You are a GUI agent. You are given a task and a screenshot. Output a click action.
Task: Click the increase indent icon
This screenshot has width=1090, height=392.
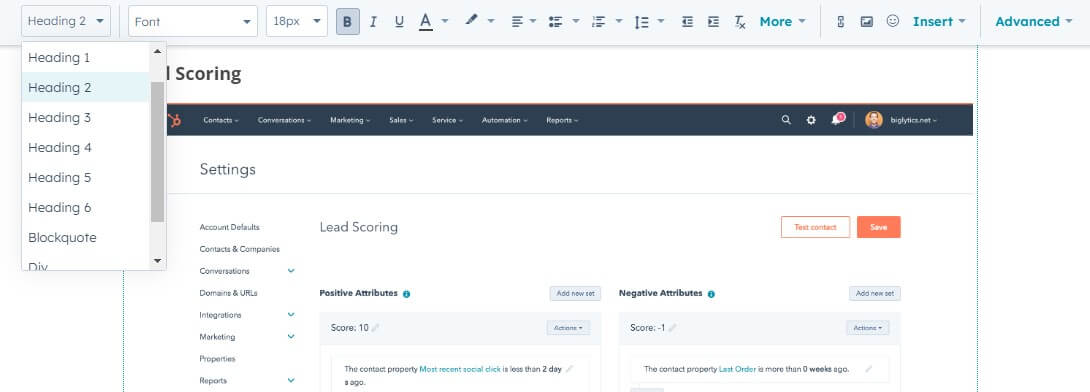point(713,22)
